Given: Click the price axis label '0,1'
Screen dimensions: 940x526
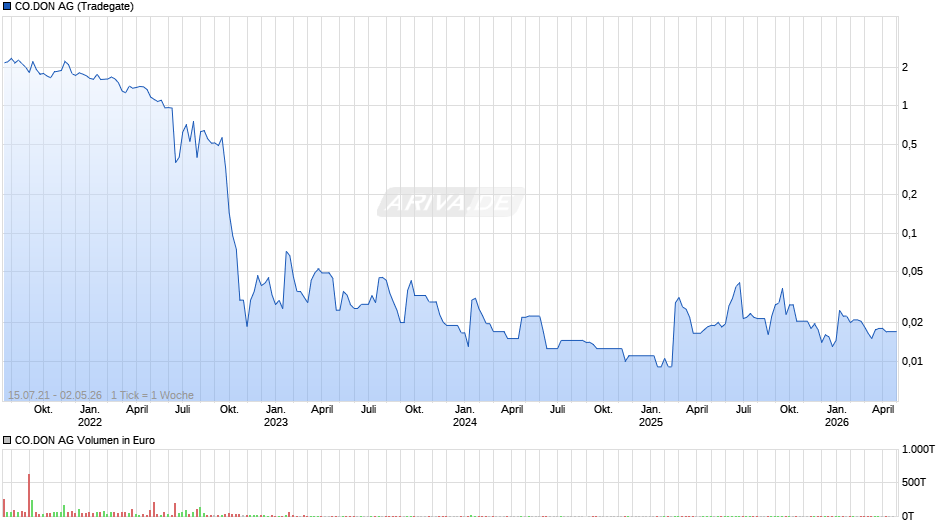Looking at the screenshot, I should click(x=909, y=233).
